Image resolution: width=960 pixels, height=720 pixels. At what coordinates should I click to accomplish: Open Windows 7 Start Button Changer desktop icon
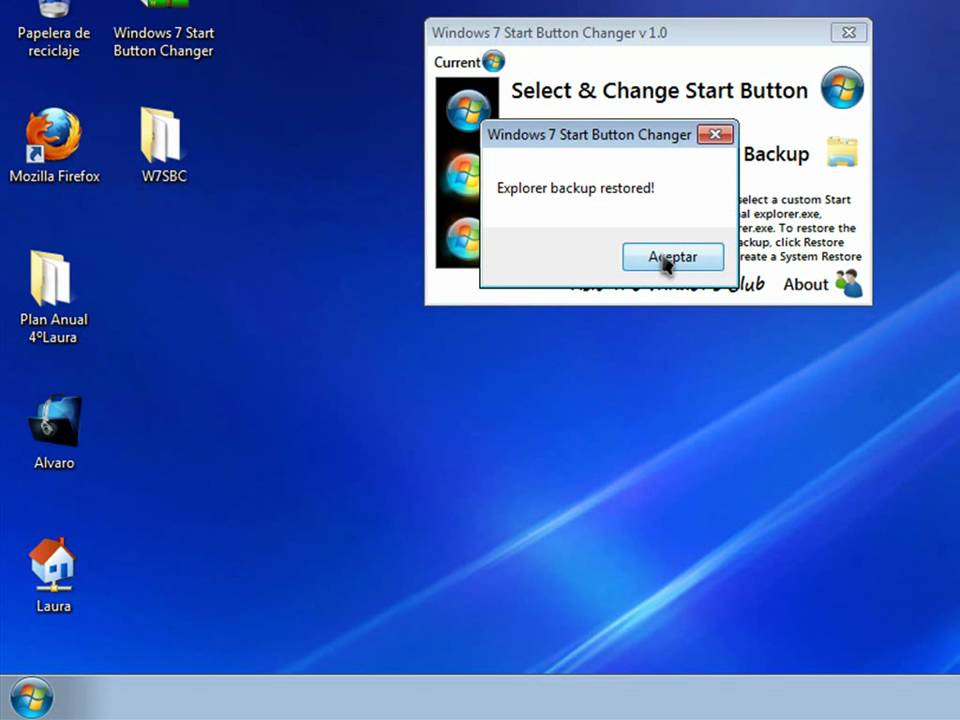coord(163,29)
